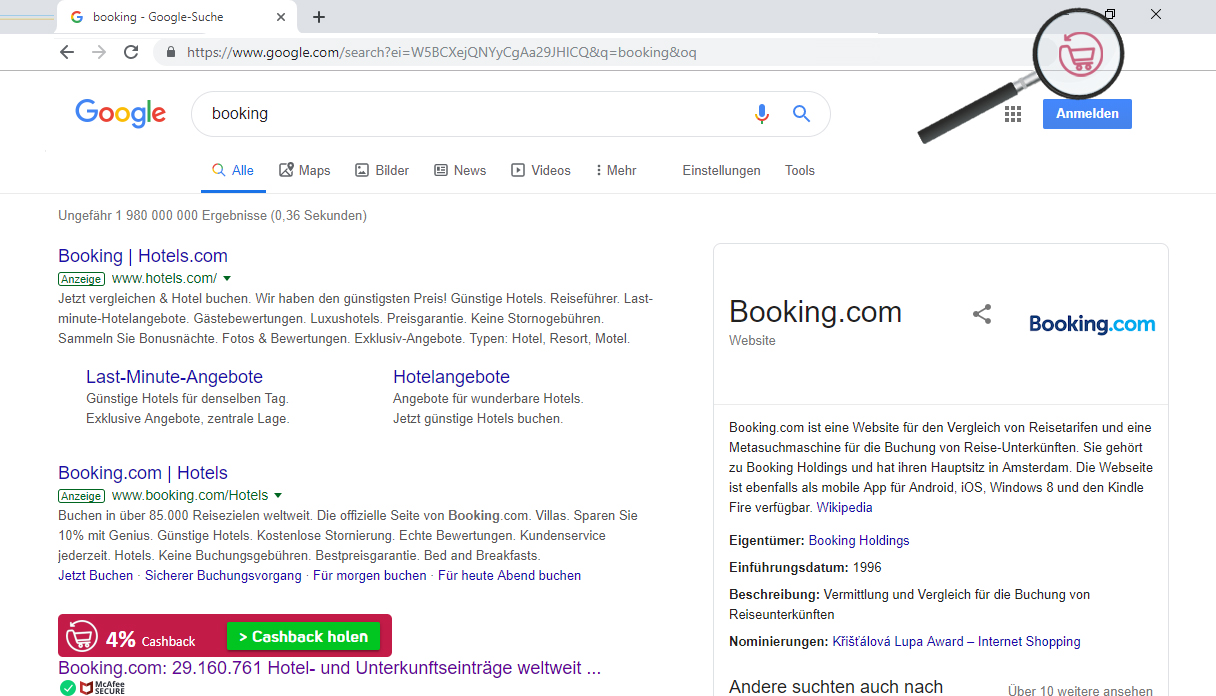
Task: Click Über 10 weitere ansehen
Action: click(x=1080, y=691)
